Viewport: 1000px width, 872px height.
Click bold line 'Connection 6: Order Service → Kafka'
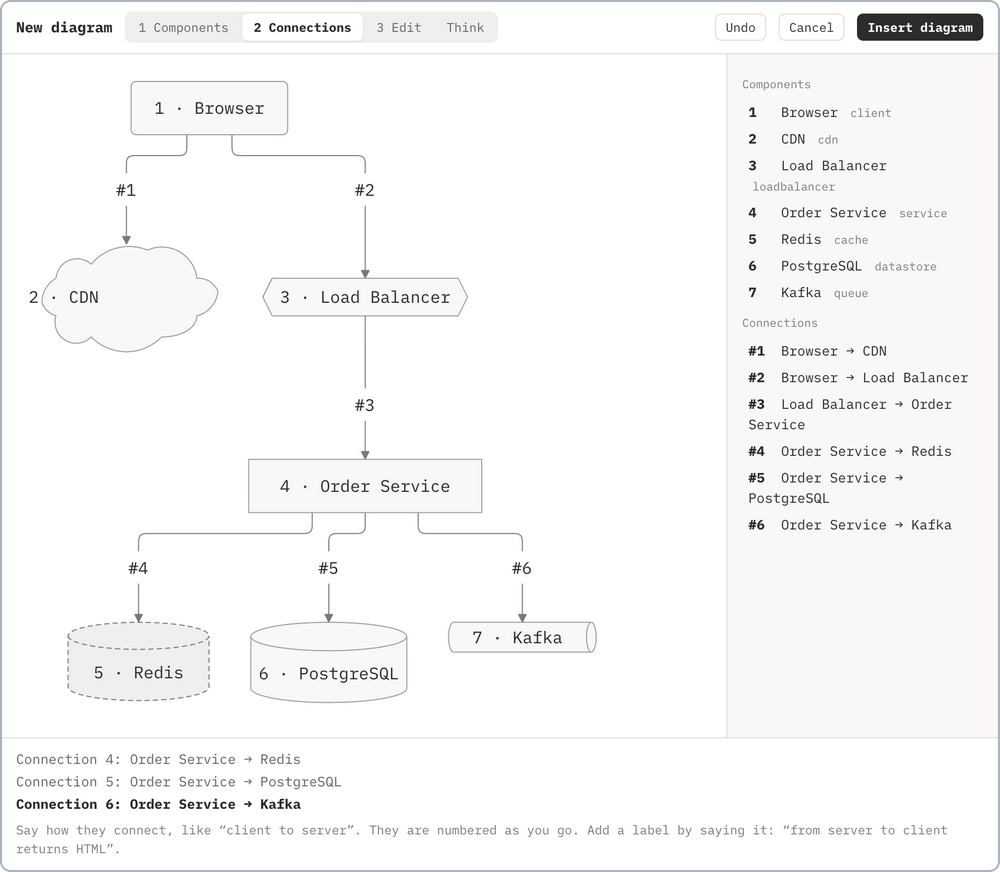(x=158, y=804)
